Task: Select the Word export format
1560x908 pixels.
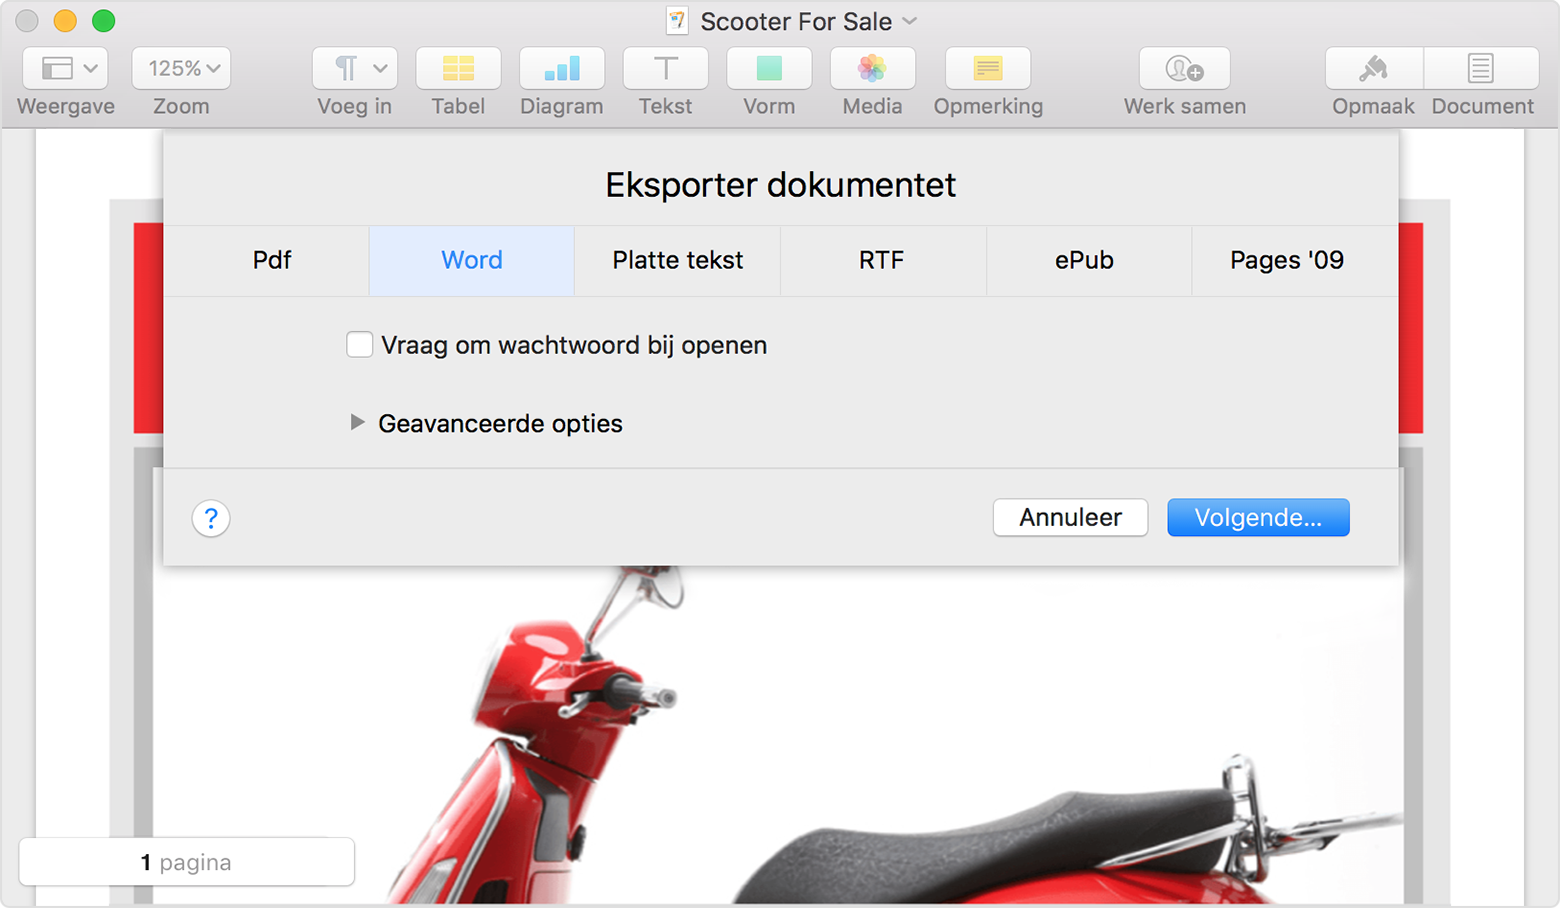Action: (x=471, y=260)
